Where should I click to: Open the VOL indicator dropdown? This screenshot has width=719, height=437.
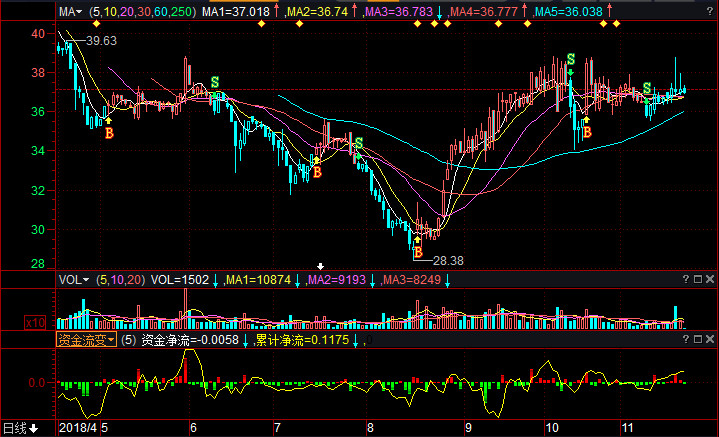click(x=73, y=280)
